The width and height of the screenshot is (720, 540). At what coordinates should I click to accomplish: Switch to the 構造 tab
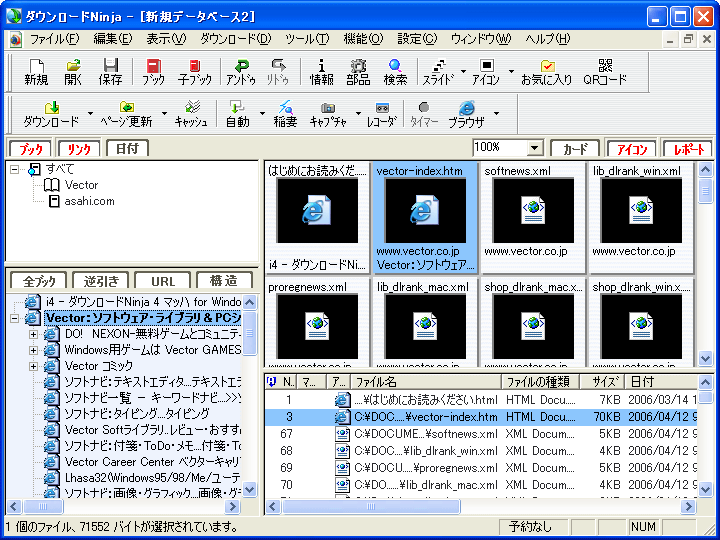coord(224,281)
